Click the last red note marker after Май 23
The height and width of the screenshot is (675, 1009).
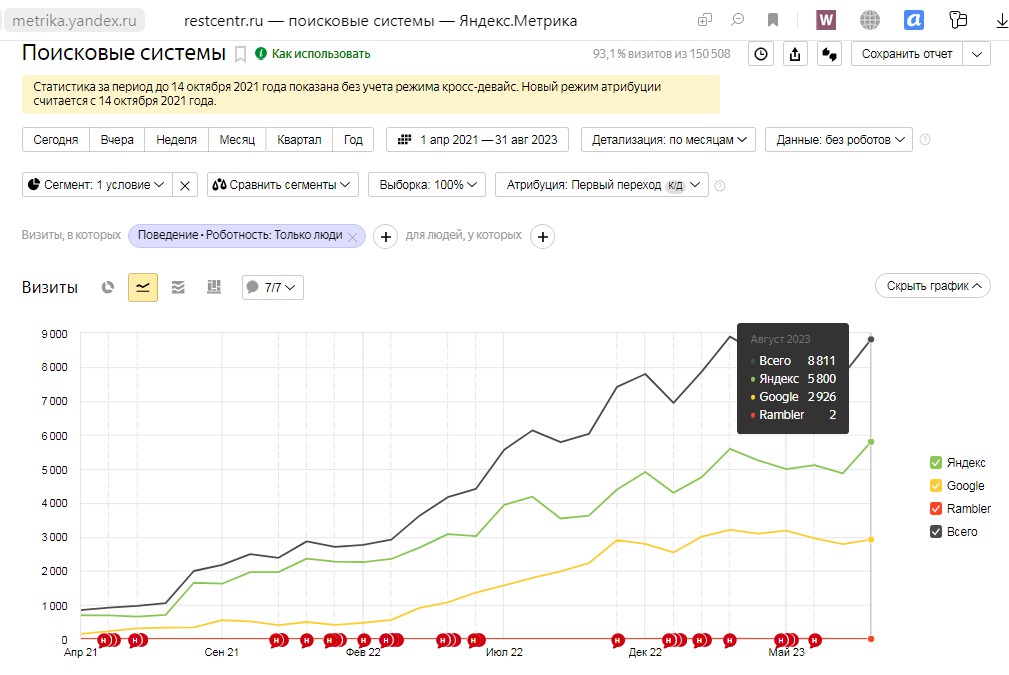tap(815, 640)
